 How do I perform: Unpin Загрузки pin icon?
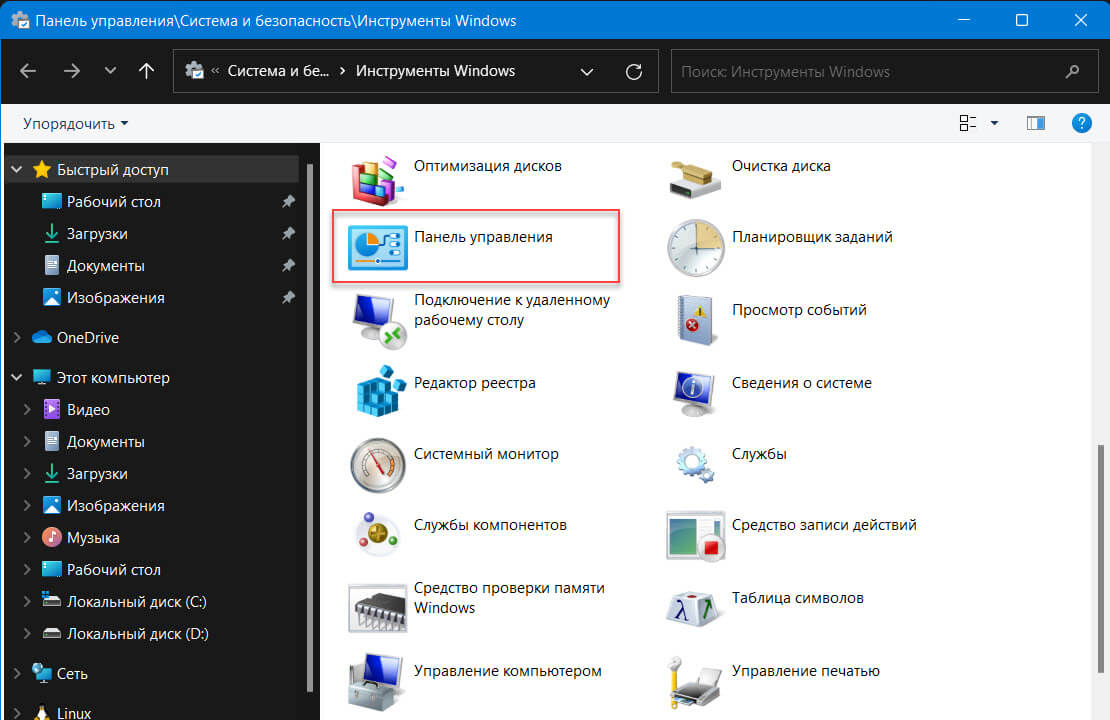pyautogui.click(x=287, y=234)
